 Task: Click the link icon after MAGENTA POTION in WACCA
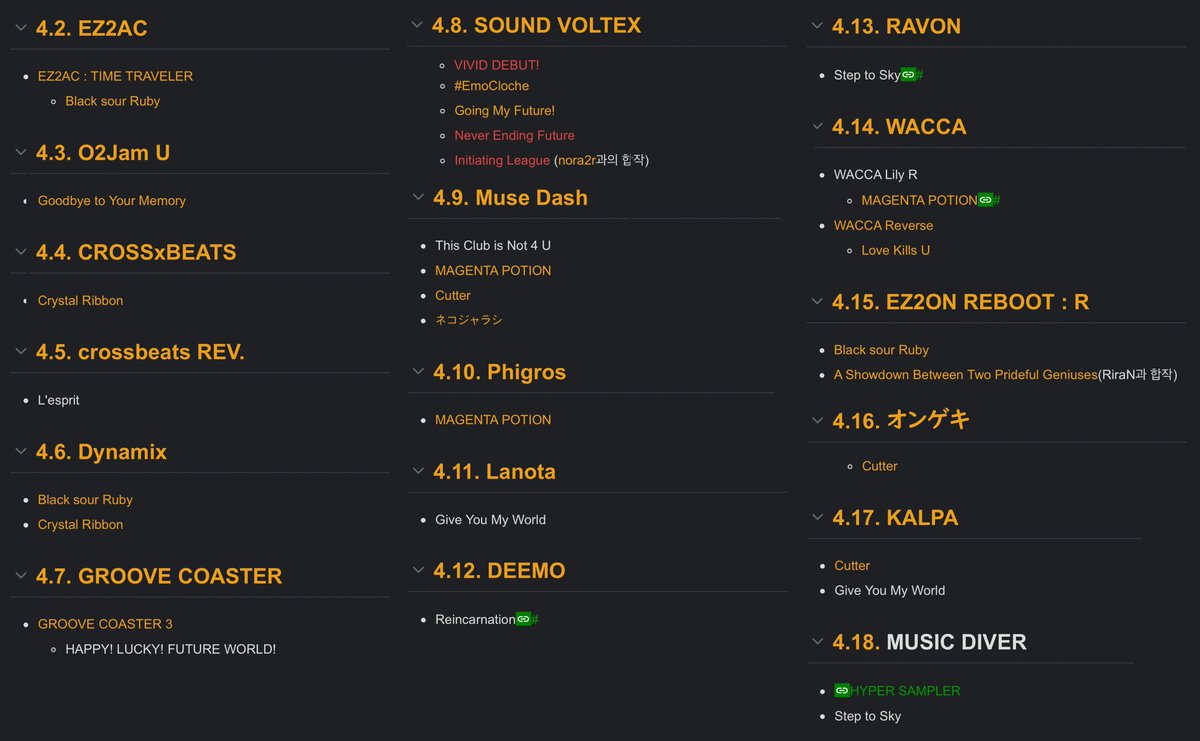click(985, 200)
